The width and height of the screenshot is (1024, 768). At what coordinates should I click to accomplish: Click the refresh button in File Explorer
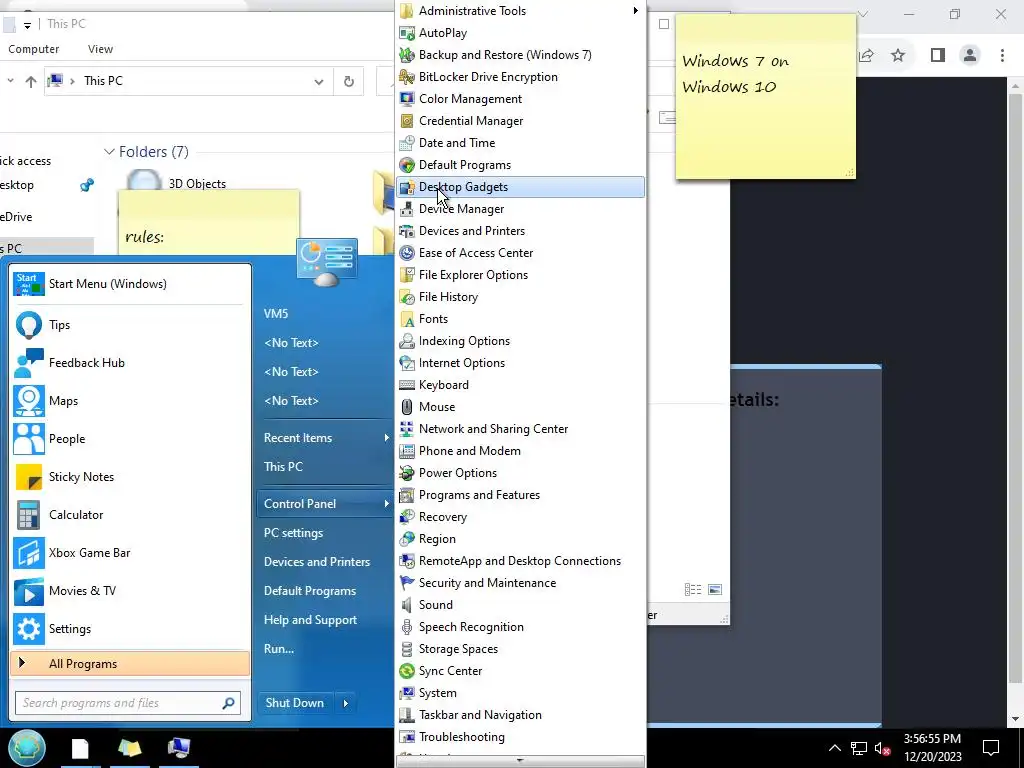349,82
